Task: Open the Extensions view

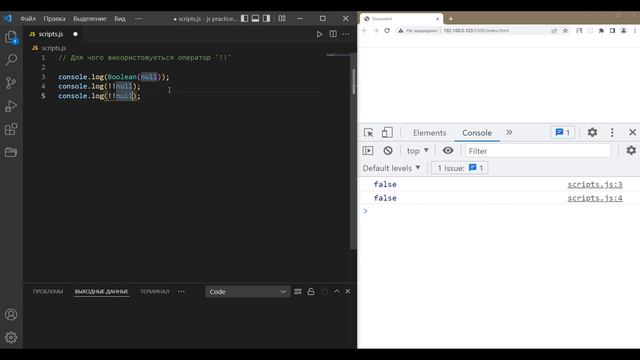Action: [11, 129]
